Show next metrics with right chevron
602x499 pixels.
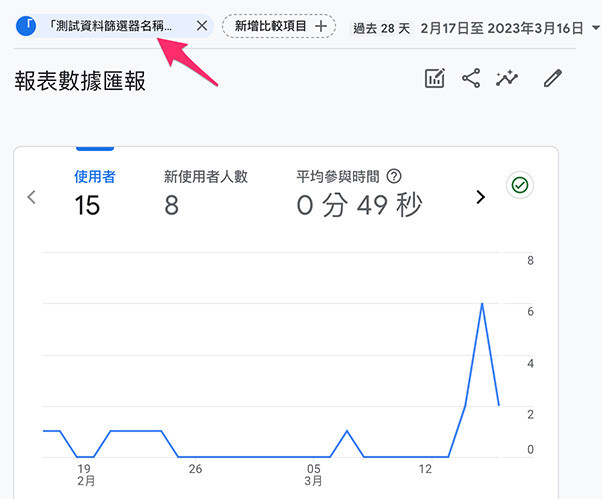pos(480,197)
